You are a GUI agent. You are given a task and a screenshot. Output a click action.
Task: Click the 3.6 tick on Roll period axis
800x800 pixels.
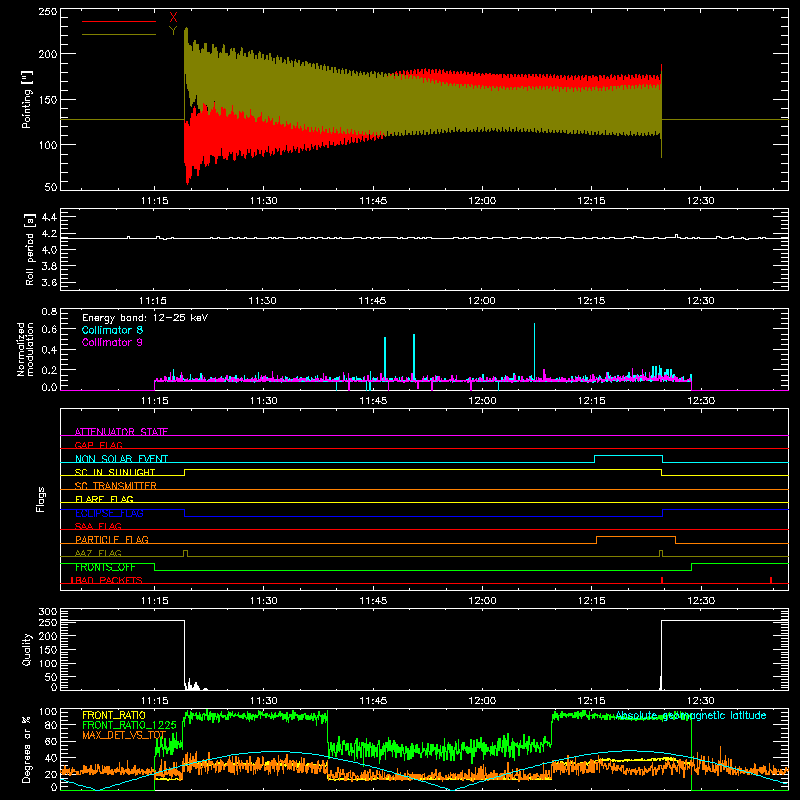click(x=49, y=282)
